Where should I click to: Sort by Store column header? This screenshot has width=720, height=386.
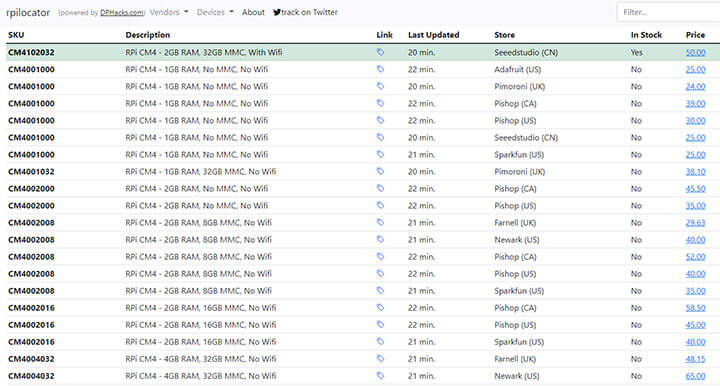pyautogui.click(x=504, y=35)
